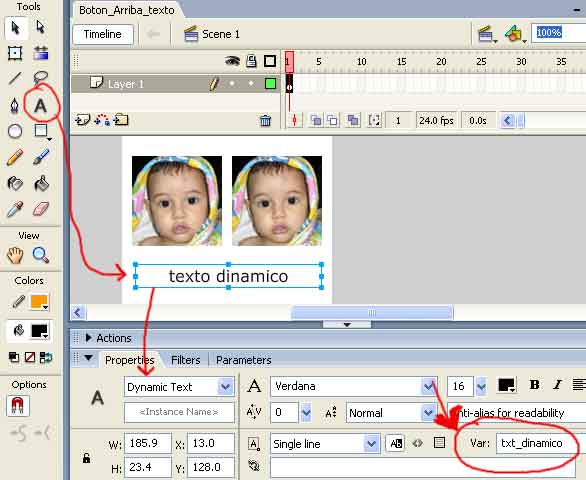Toggle Render text as HTML button

pos(417,443)
